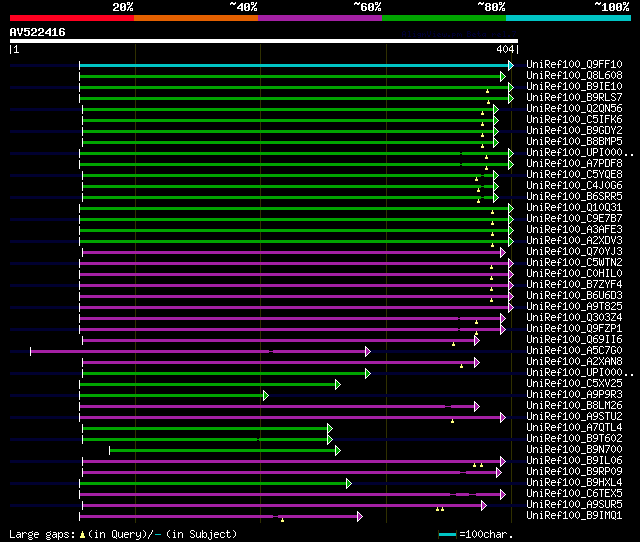This screenshot has width=640, height=542.
Task: Click the UniRef100_B8BMP5 label
Action: (574, 142)
